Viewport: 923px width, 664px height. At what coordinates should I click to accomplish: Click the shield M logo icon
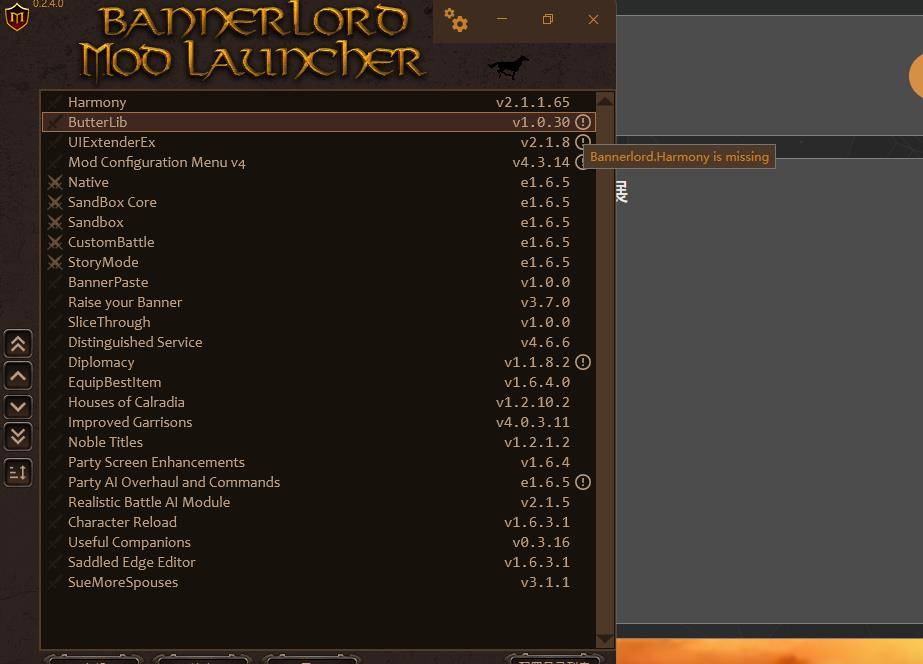16,16
